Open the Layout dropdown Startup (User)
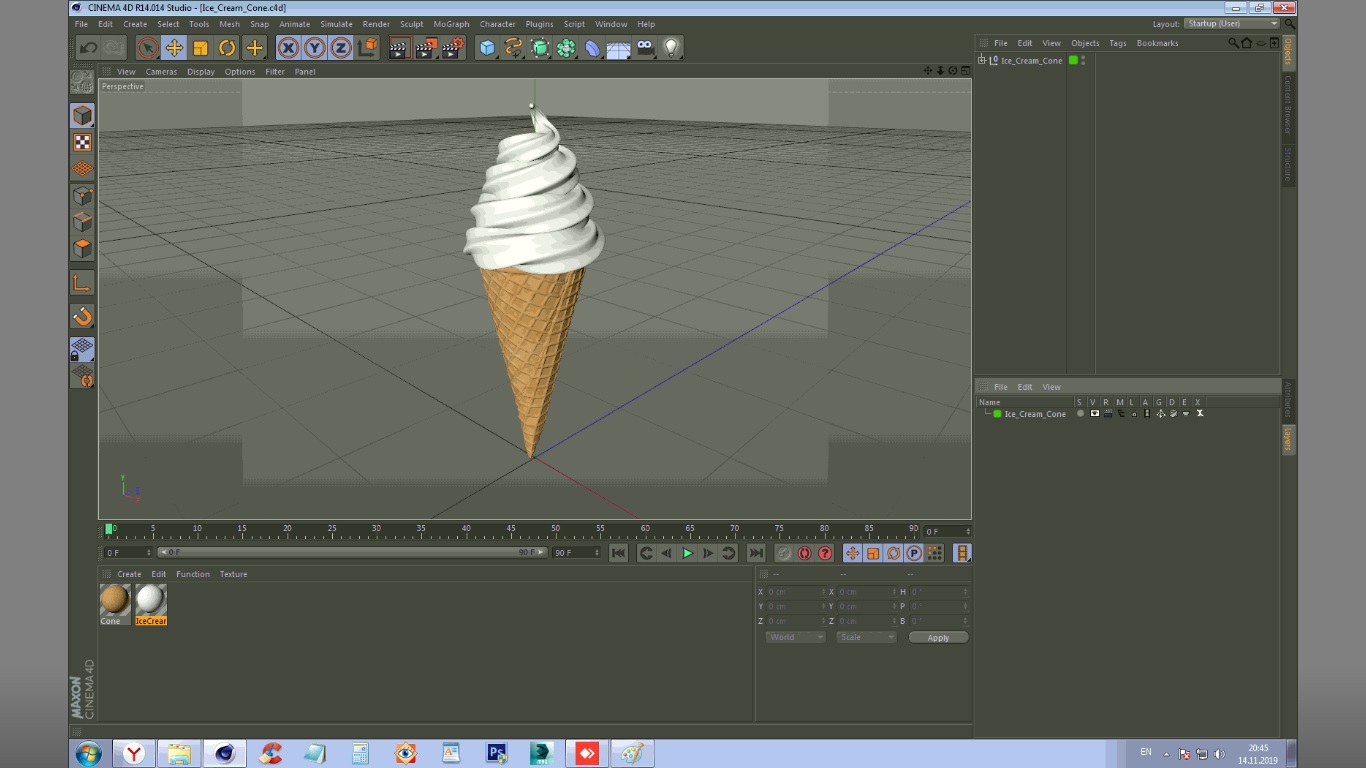 1232,24
